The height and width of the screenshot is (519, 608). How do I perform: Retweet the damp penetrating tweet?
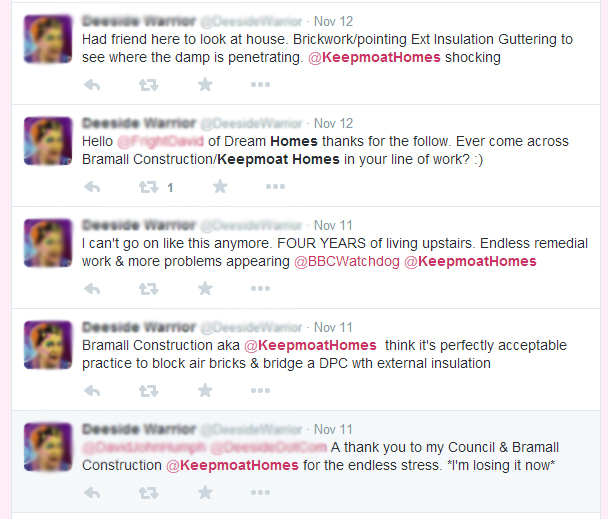click(x=149, y=85)
